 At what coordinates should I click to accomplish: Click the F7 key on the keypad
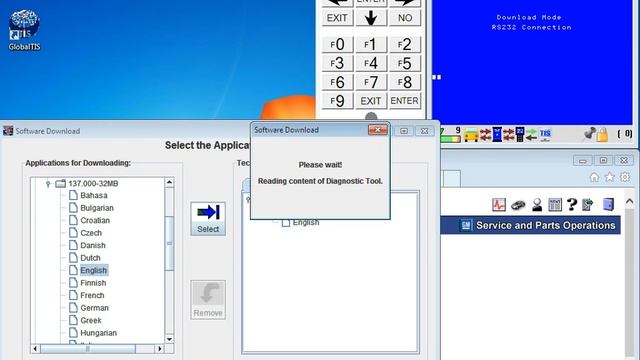click(371, 82)
